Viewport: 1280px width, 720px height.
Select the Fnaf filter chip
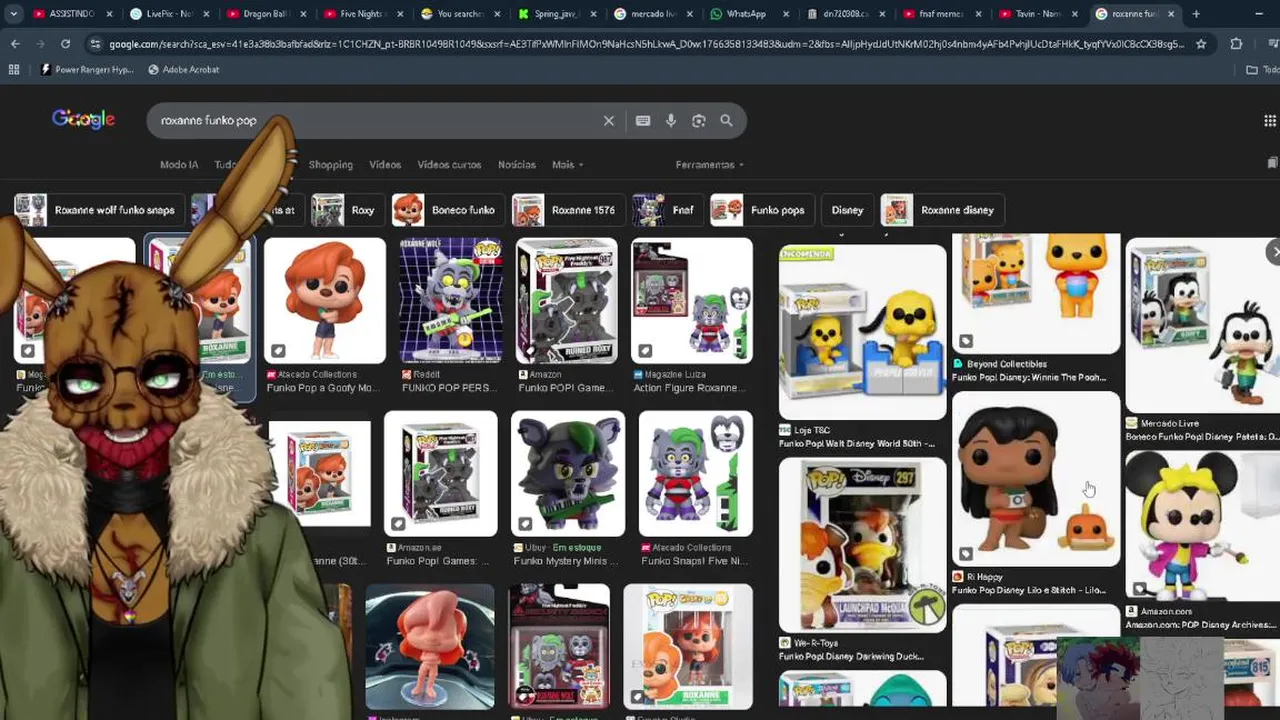666,210
